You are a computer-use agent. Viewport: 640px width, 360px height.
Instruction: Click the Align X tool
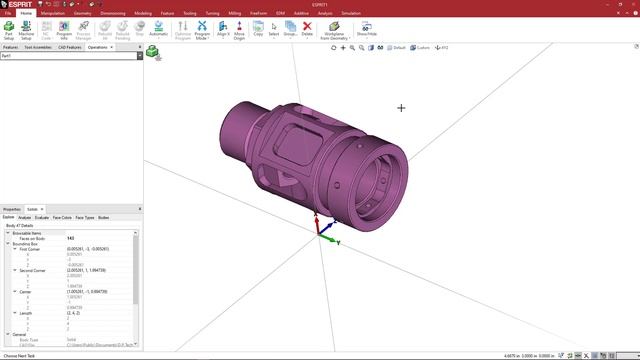pos(223,29)
